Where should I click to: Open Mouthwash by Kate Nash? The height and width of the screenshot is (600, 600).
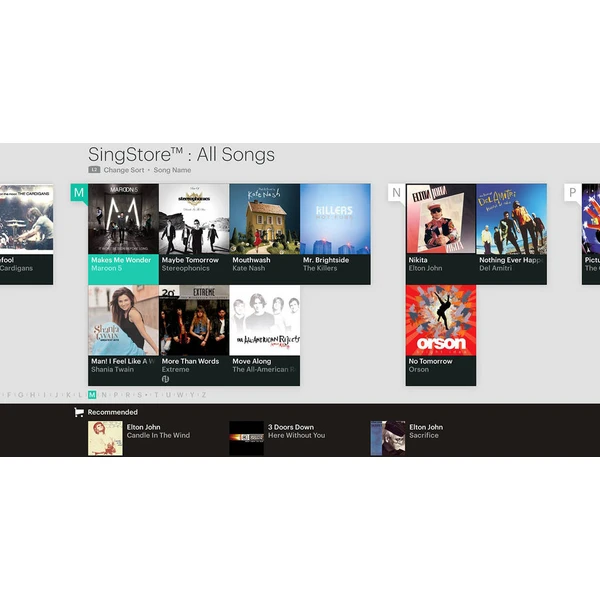pos(265,234)
